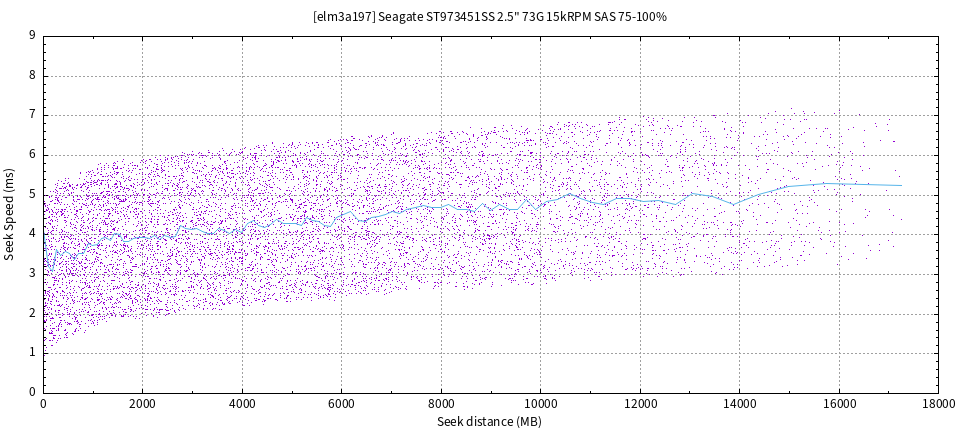Select the 8000 x-axis tick label
This screenshot has width=960, height=432.
(441, 404)
